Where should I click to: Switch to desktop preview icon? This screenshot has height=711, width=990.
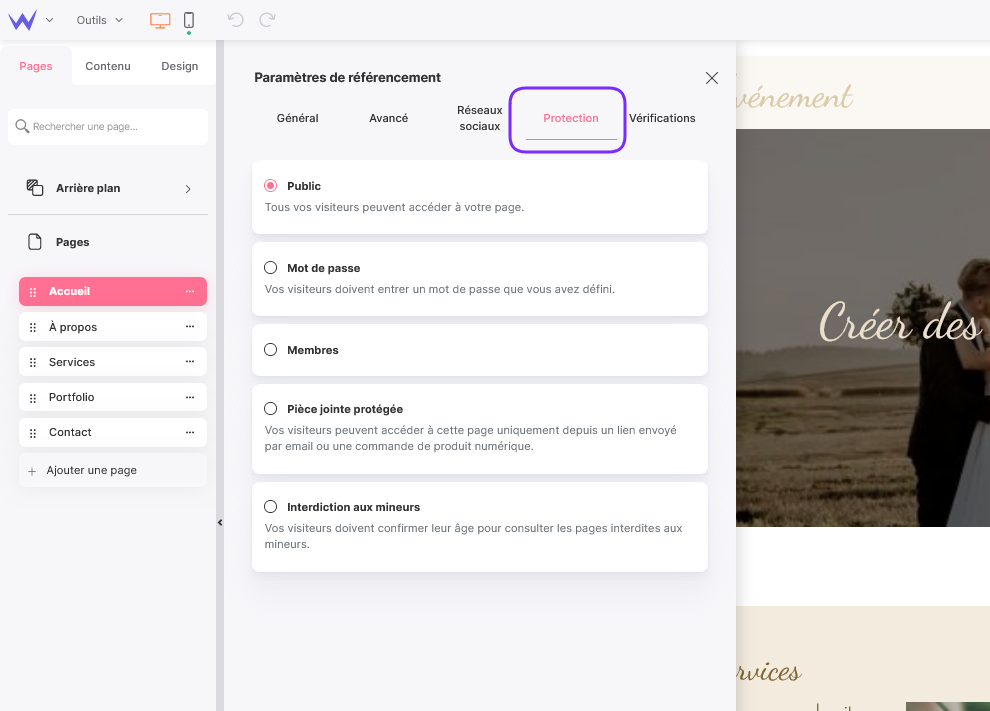click(160, 20)
